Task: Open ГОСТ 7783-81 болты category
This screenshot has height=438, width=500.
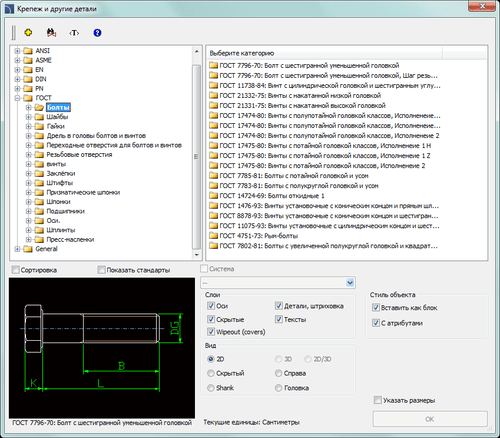Action: [294, 186]
